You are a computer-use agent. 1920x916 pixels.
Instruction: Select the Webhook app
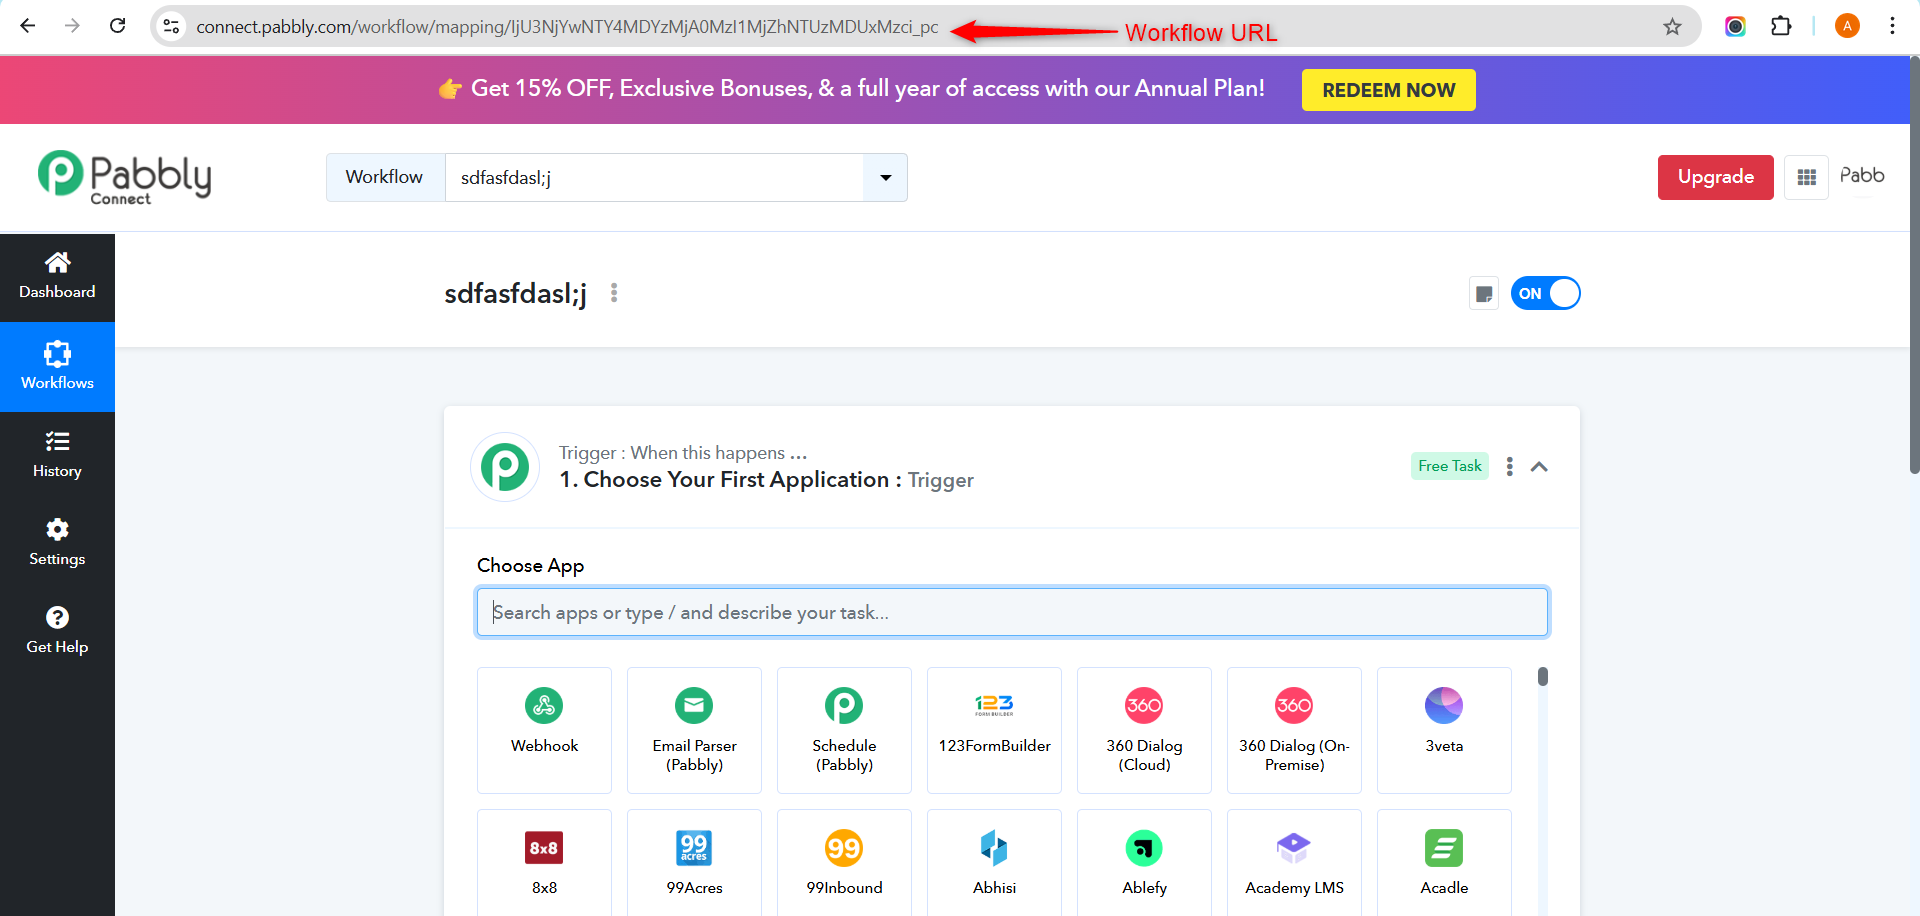tap(544, 730)
